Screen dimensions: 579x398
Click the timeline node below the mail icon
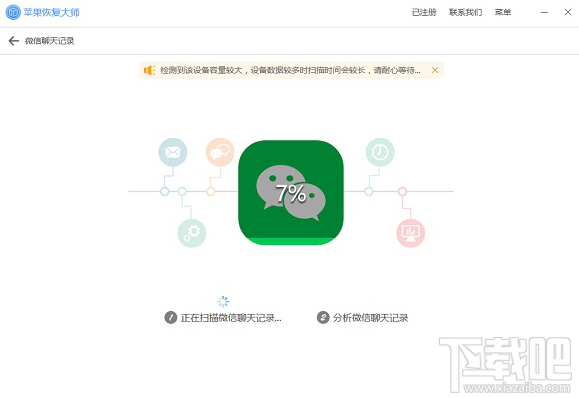tap(165, 191)
